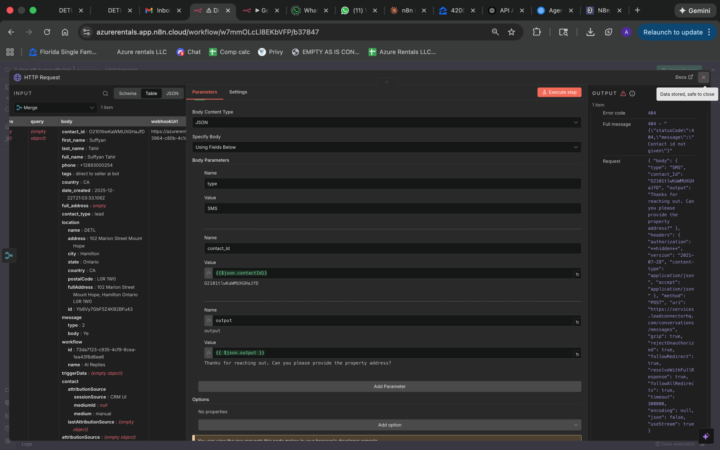Open the Chat bookmark
Viewport: 720px width, 450px height.
click(x=189, y=52)
